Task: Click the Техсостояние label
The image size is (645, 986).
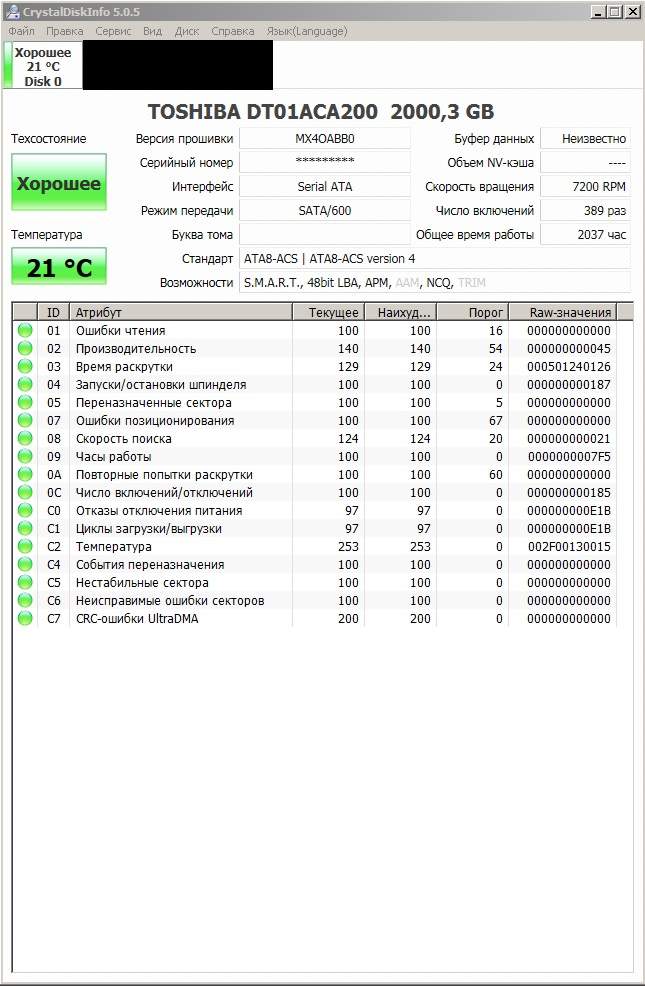Action: pyautogui.click(x=48, y=138)
